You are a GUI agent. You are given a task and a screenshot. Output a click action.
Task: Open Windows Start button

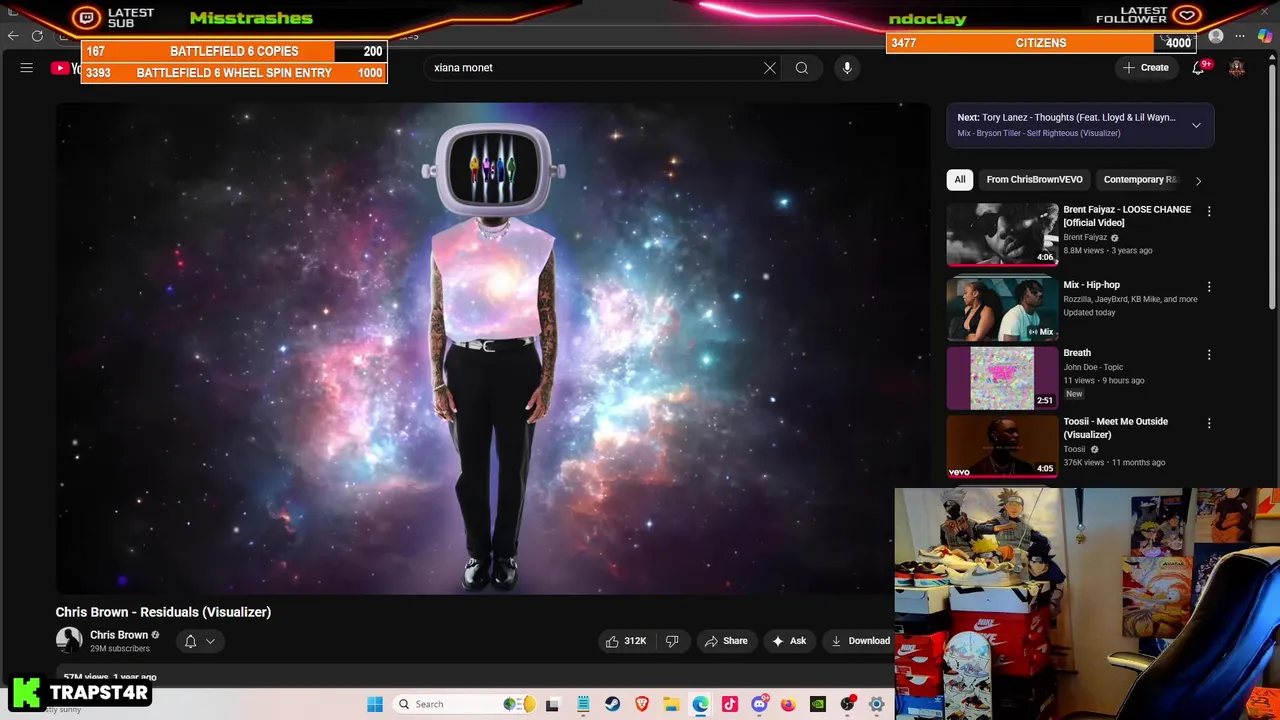pyautogui.click(x=375, y=704)
